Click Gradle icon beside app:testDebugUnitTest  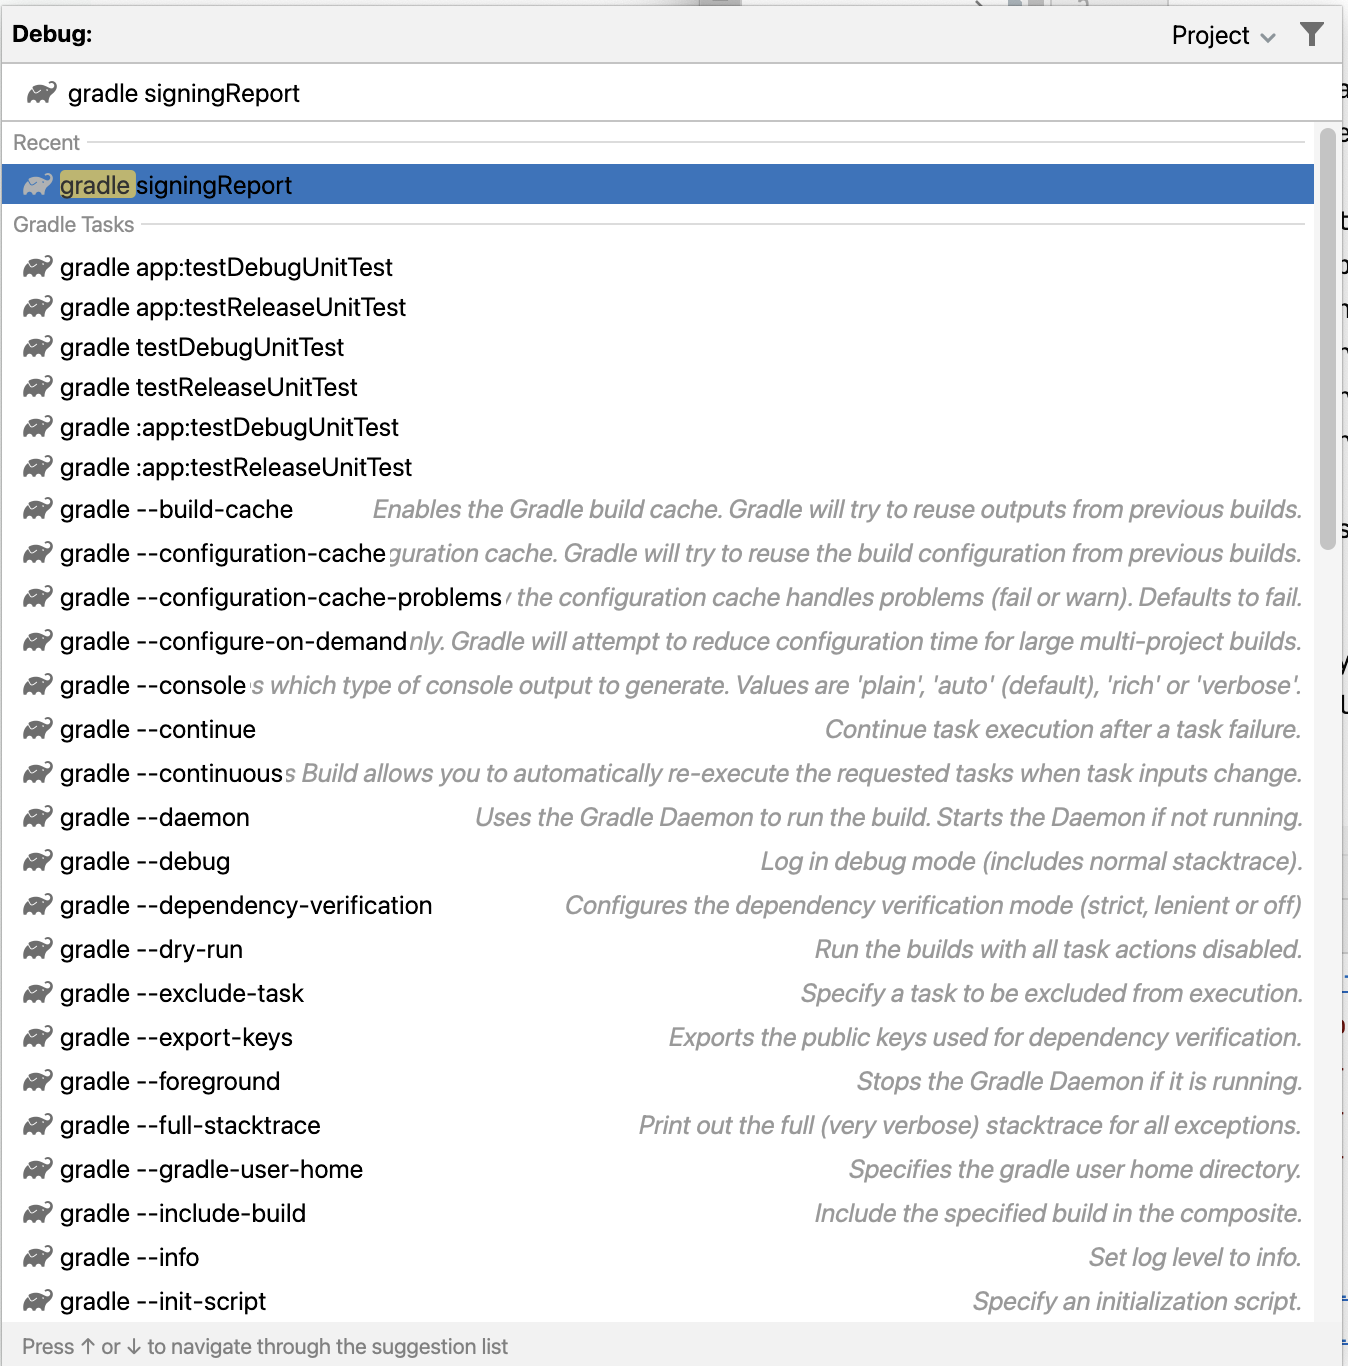point(37,267)
